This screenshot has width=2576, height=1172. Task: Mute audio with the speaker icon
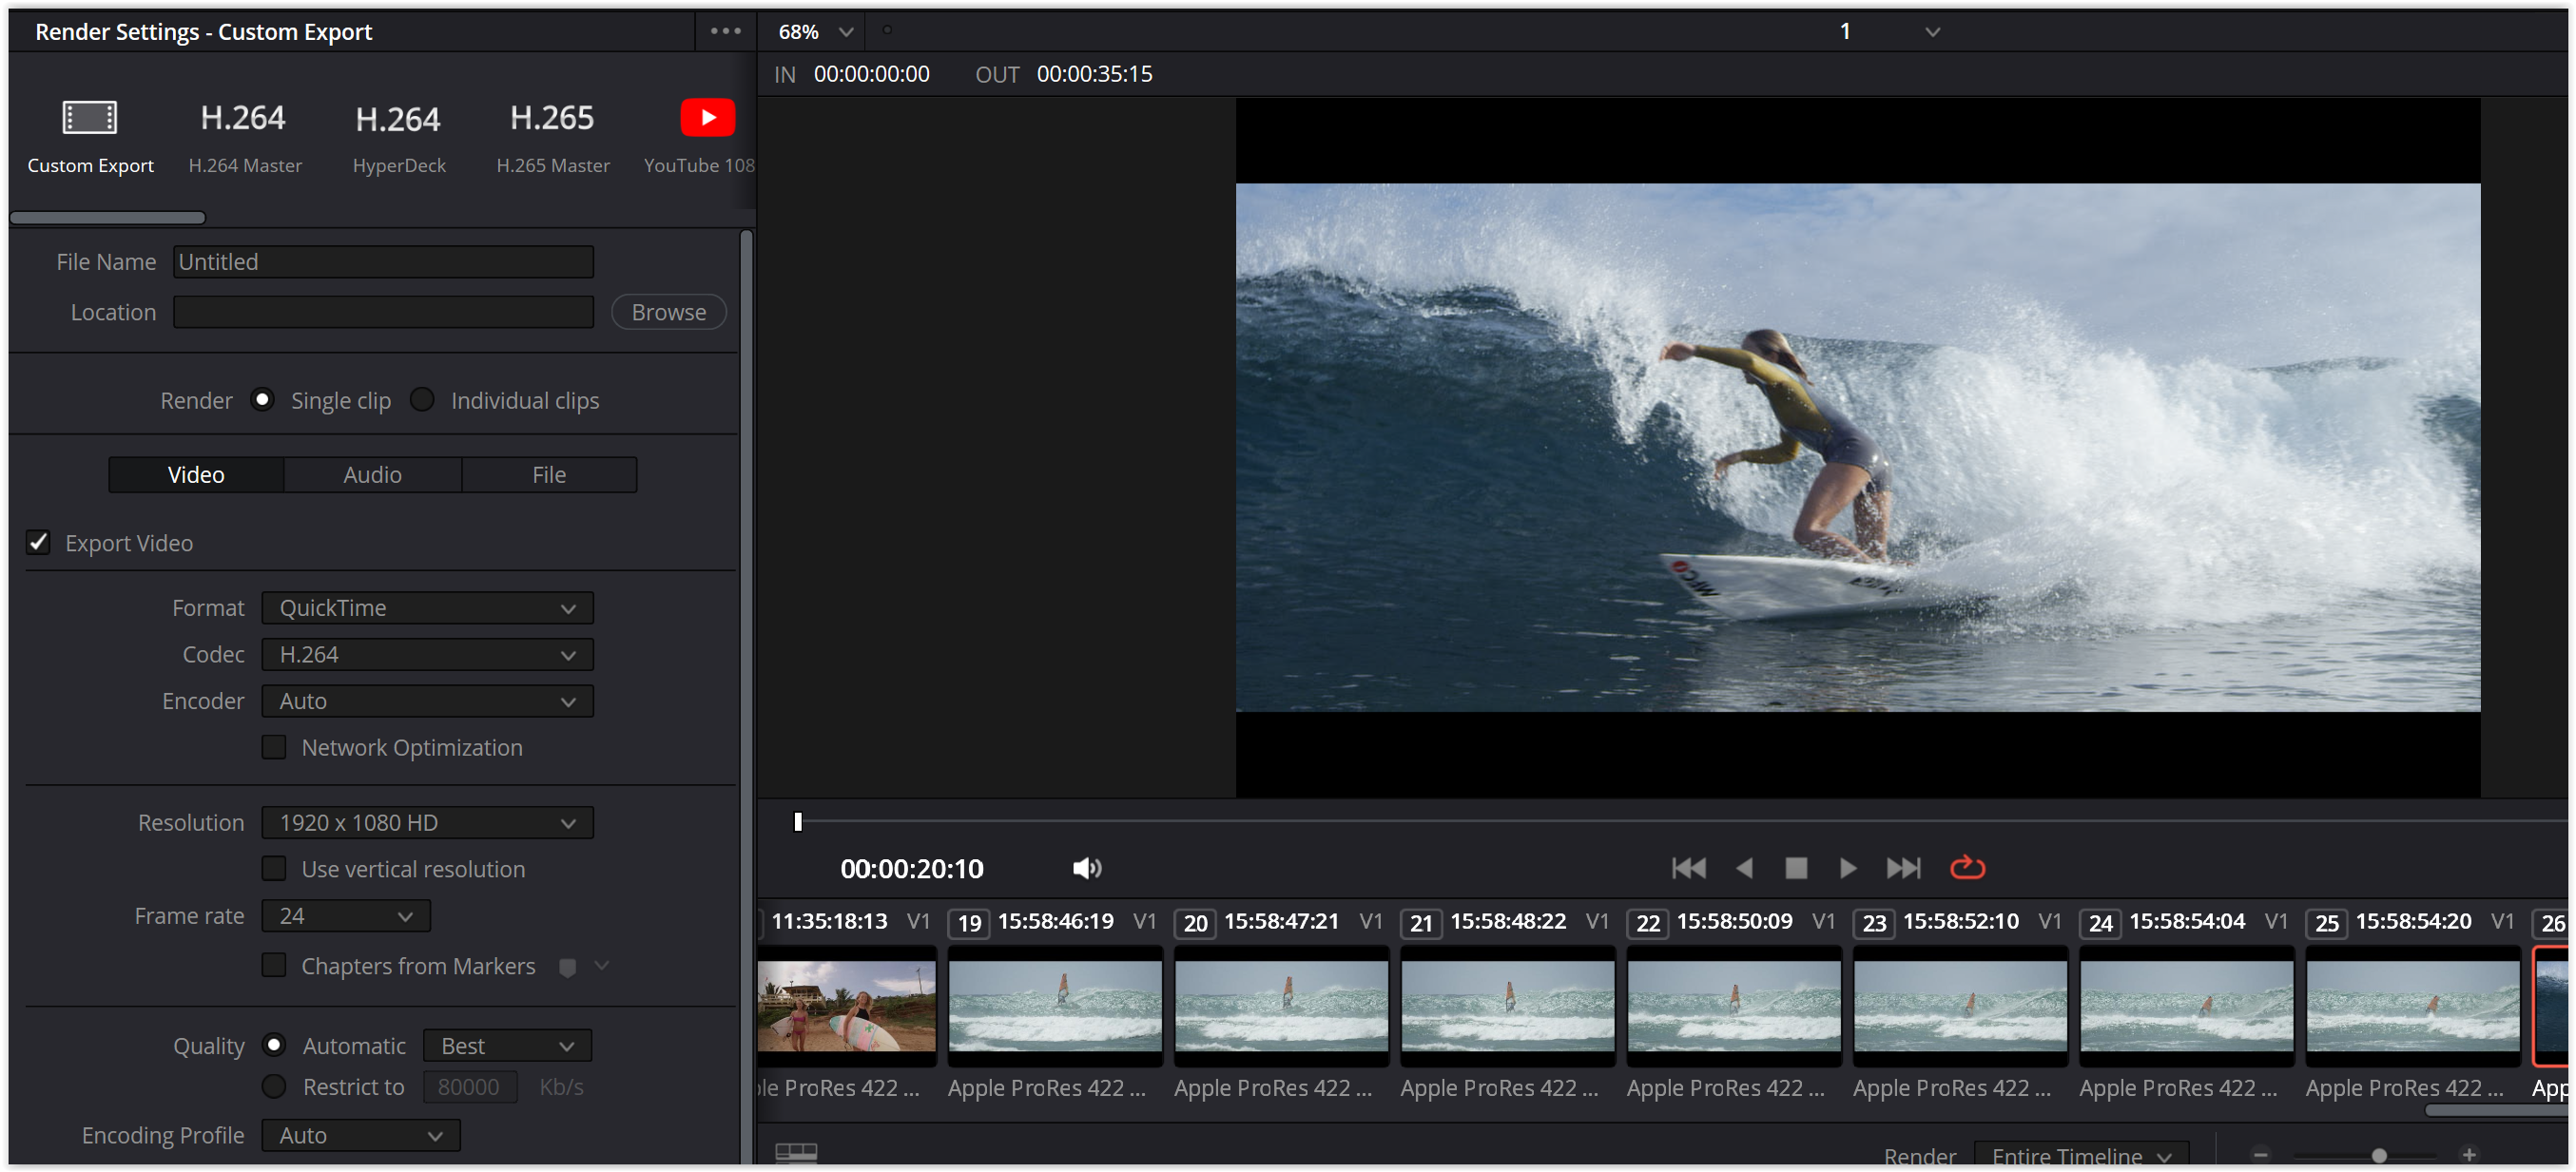click(1086, 868)
